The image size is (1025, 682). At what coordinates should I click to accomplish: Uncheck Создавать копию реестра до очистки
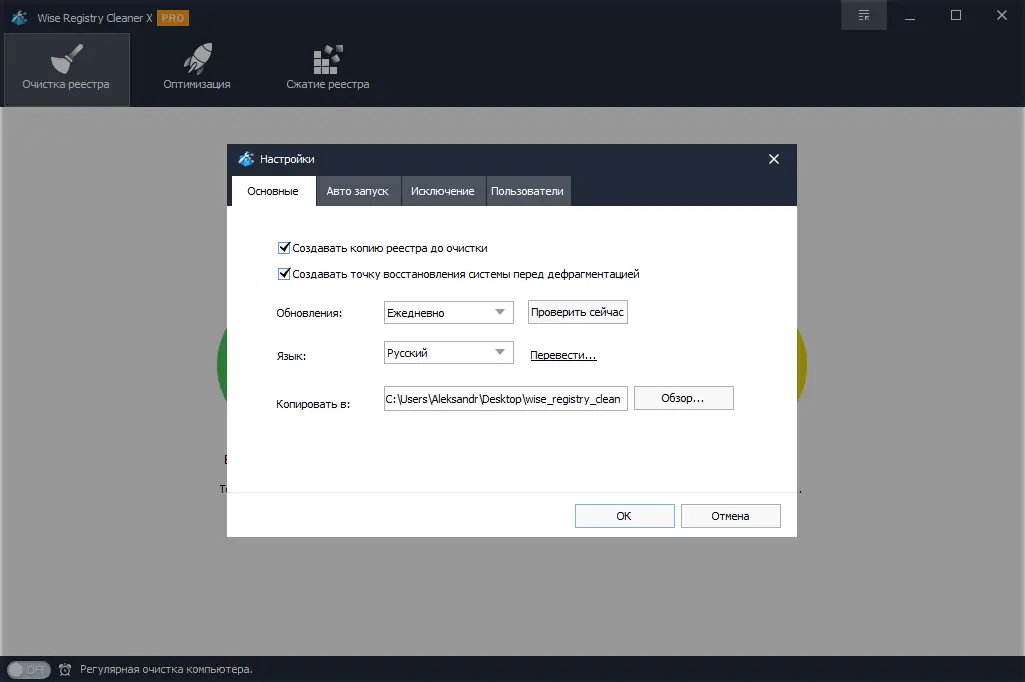coord(284,248)
